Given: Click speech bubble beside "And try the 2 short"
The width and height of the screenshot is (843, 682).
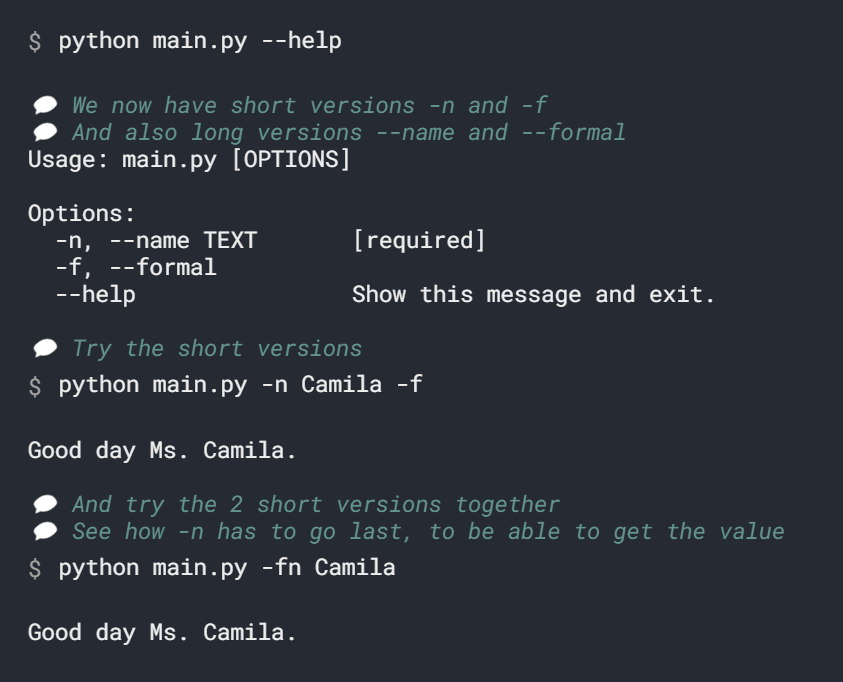Looking at the screenshot, I should 45,504.
